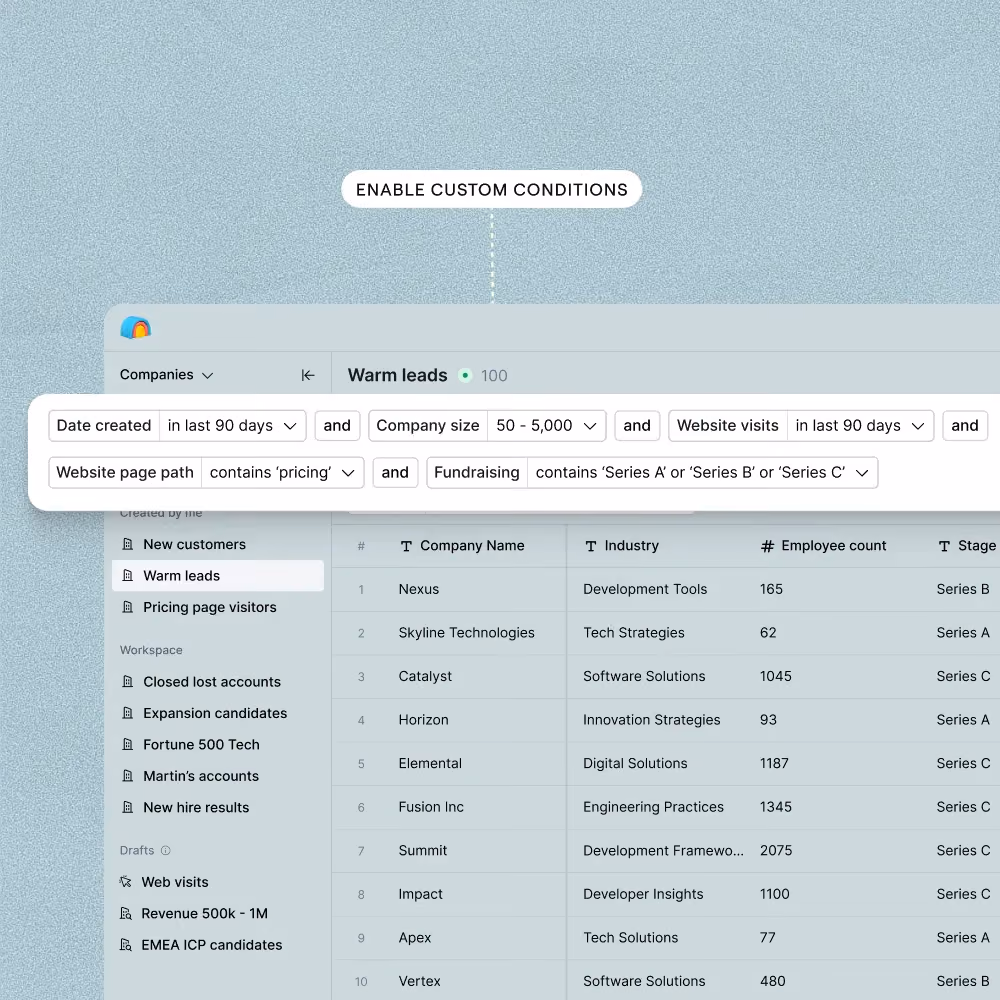
Task: Click the 'Impact' company cell
Action: click(x=420, y=893)
